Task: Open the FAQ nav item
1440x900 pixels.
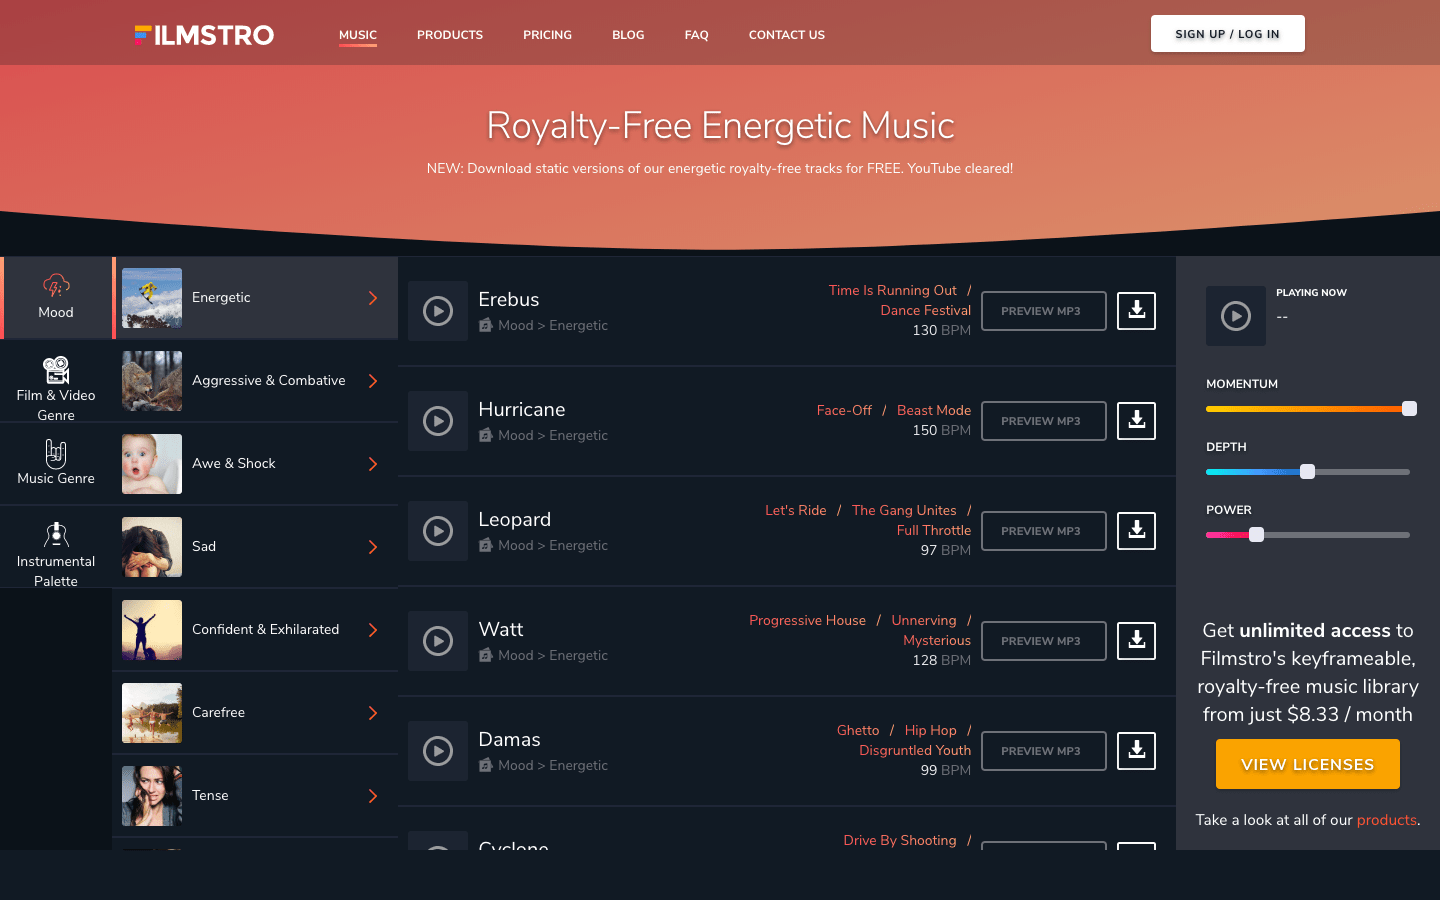Action: pos(697,35)
